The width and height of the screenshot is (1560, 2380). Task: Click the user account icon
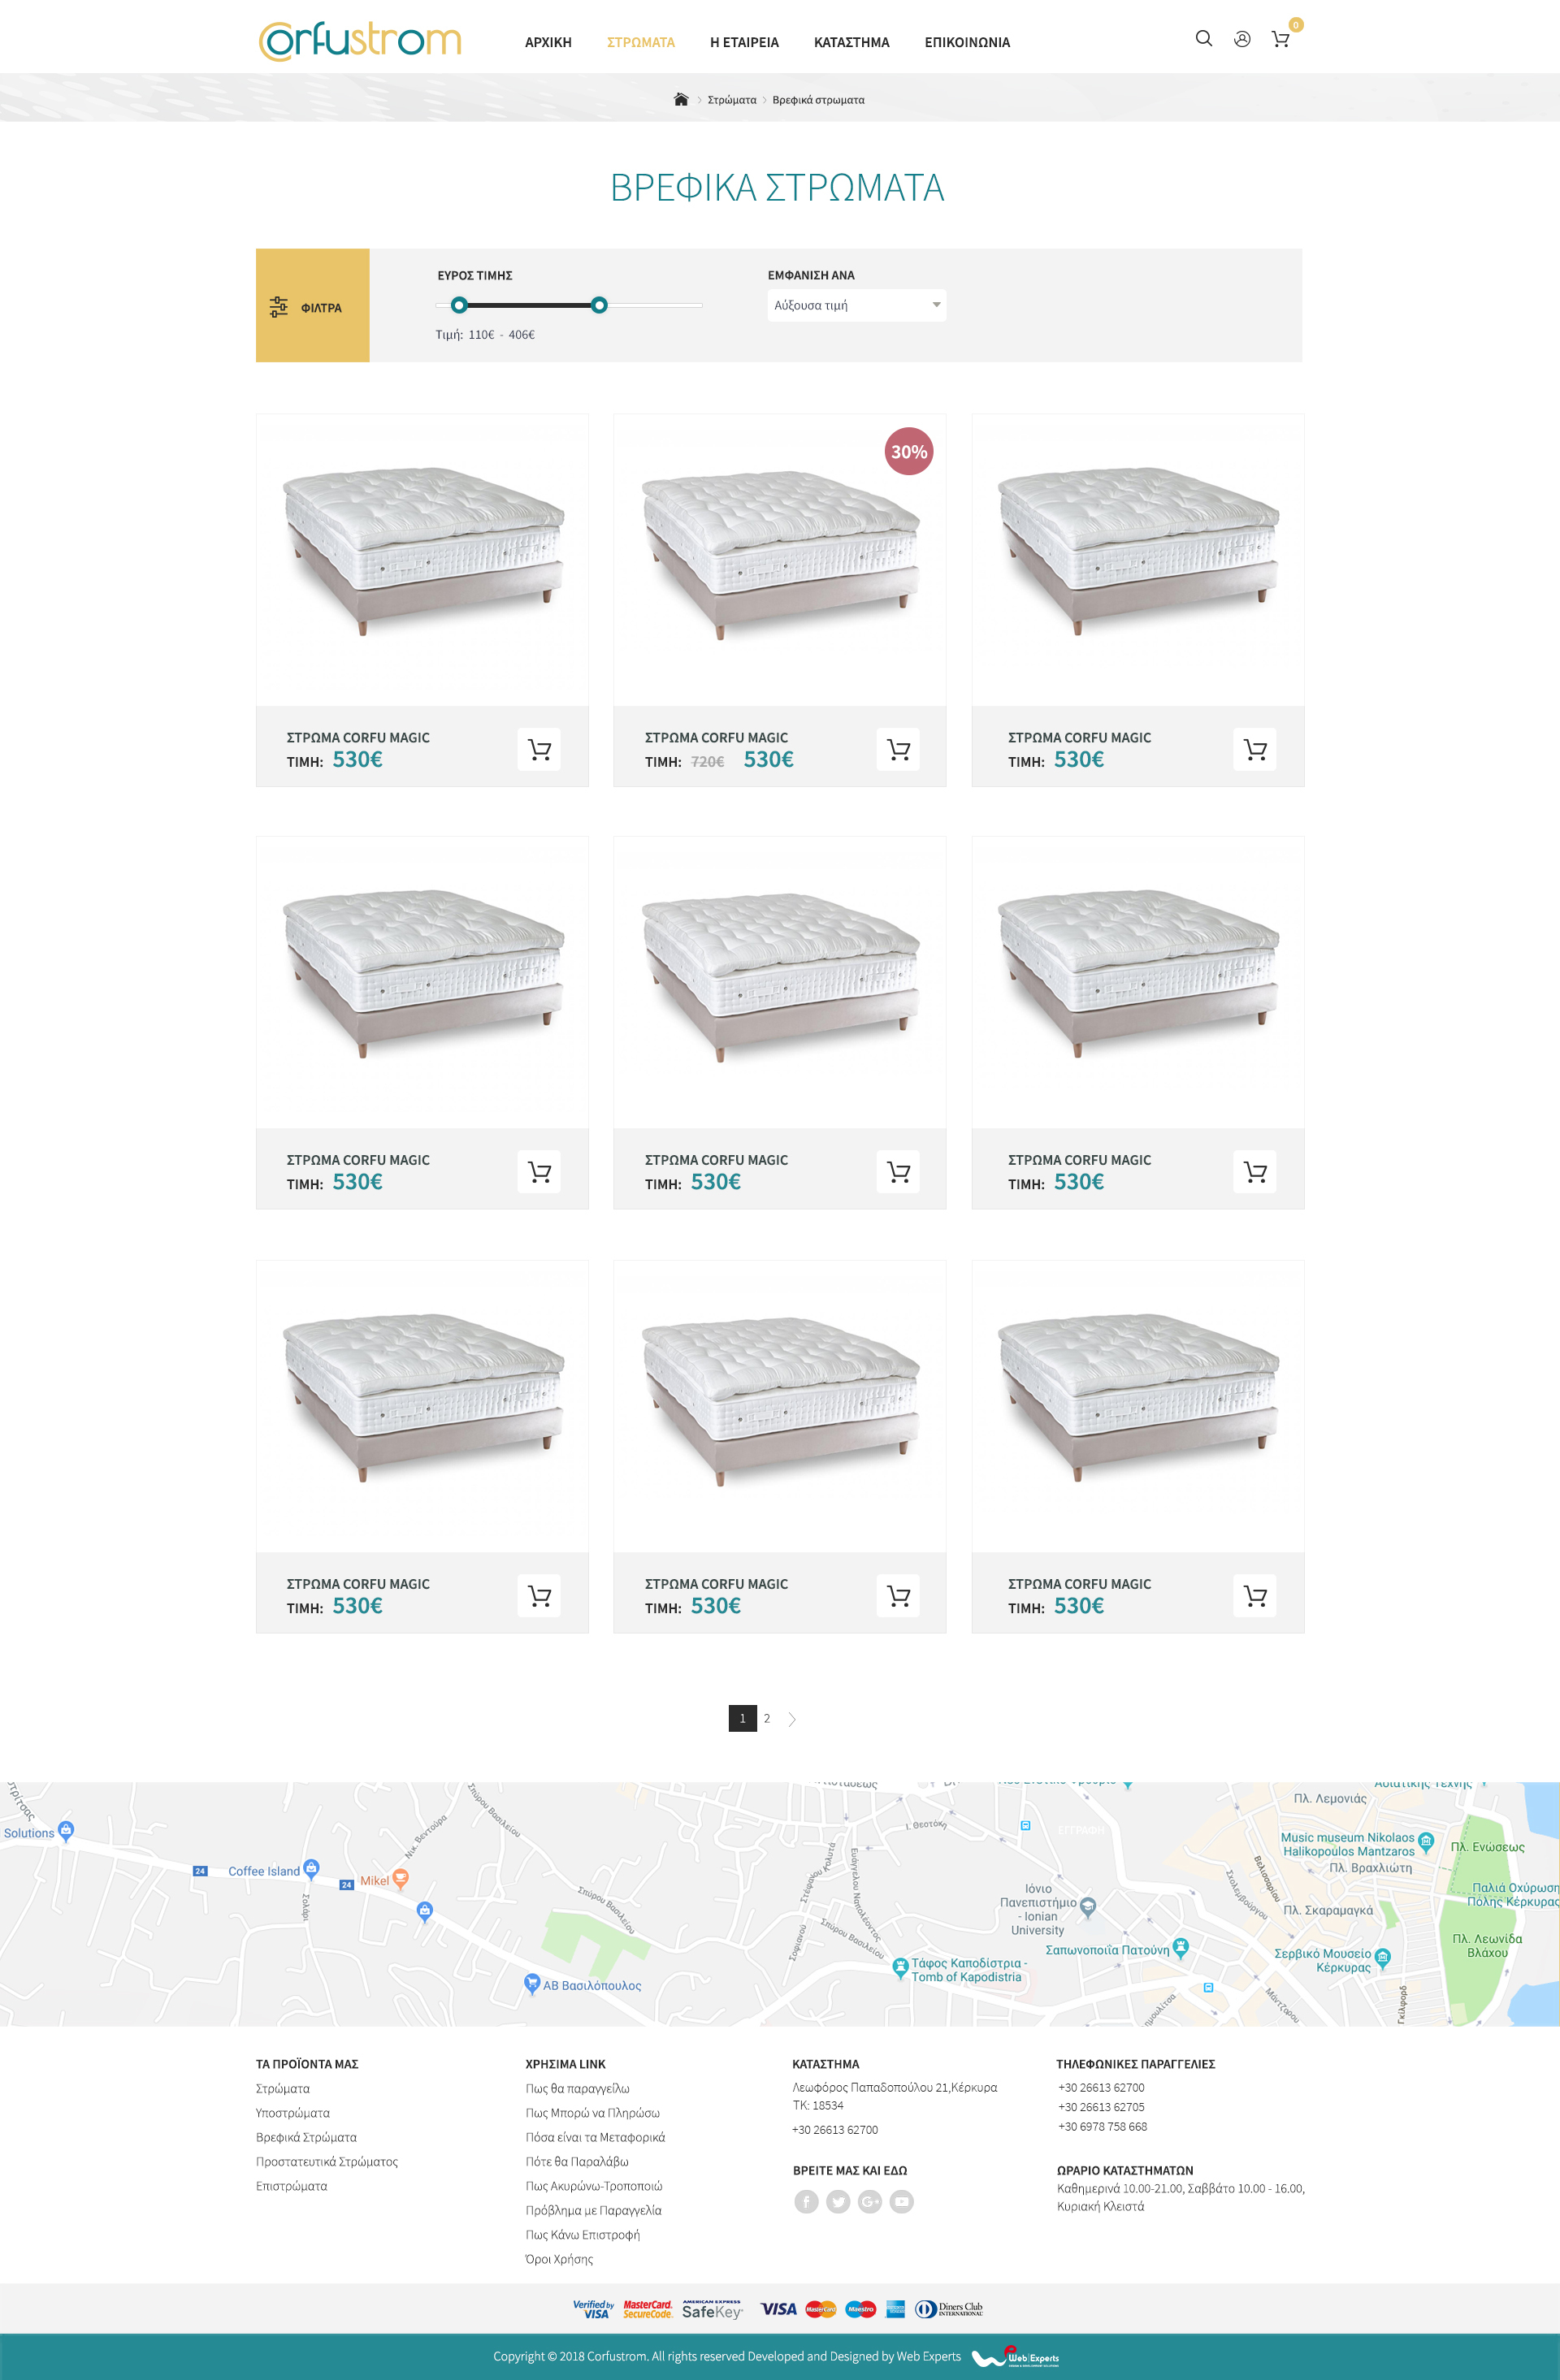(x=1242, y=39)
